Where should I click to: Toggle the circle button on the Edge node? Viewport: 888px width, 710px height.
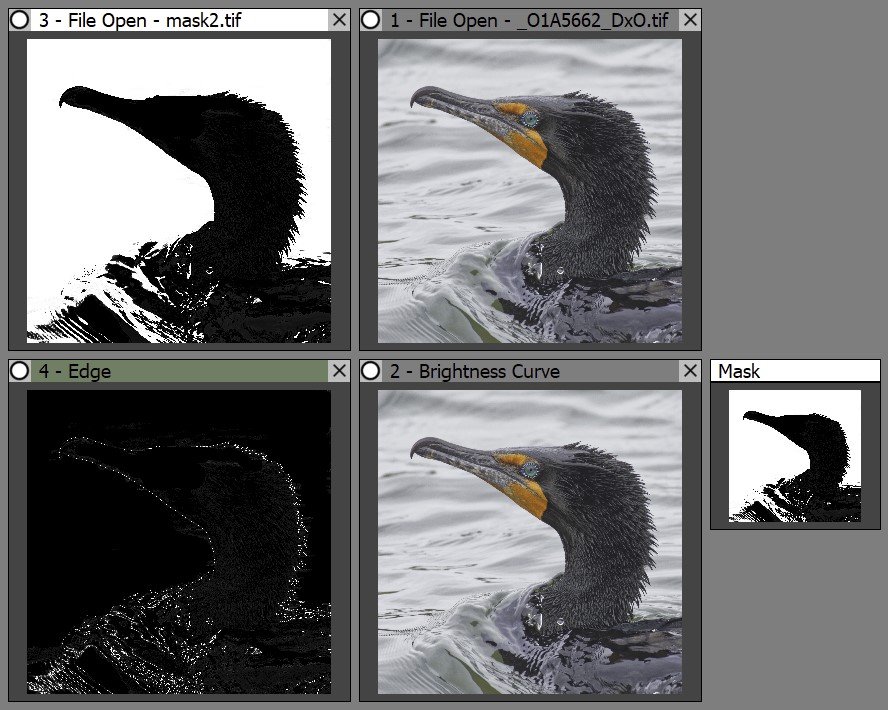(19, 371)
